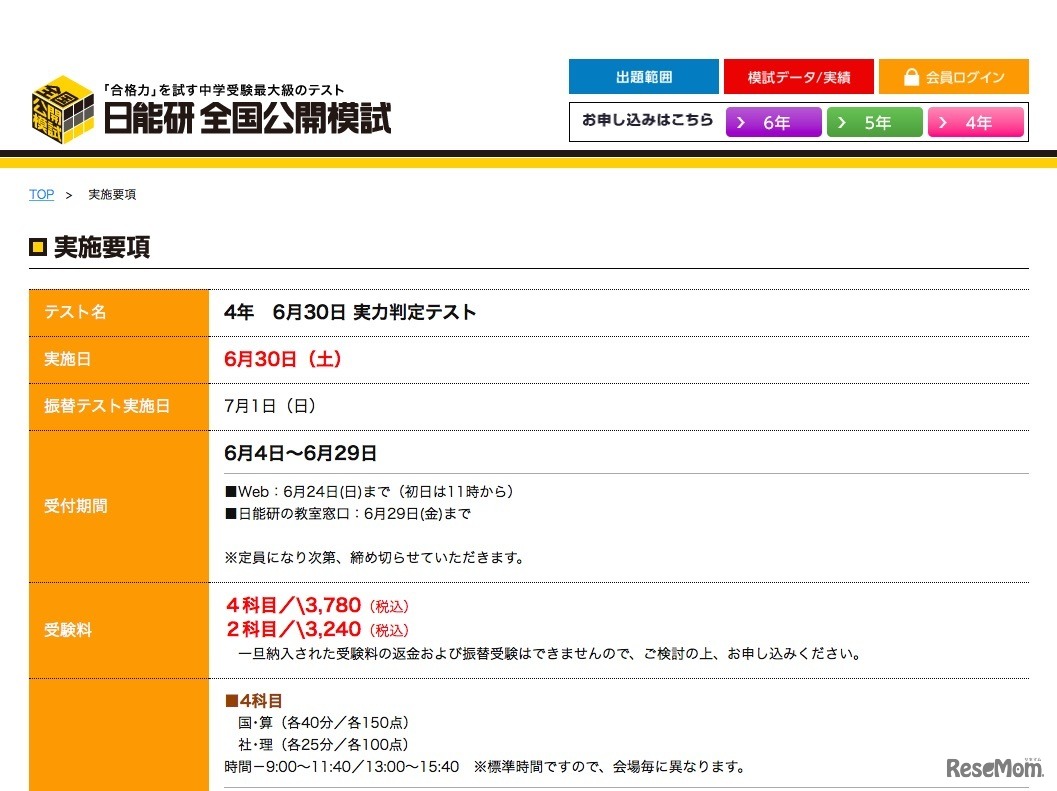Open the 出題範囲 tab

[644, 76]
